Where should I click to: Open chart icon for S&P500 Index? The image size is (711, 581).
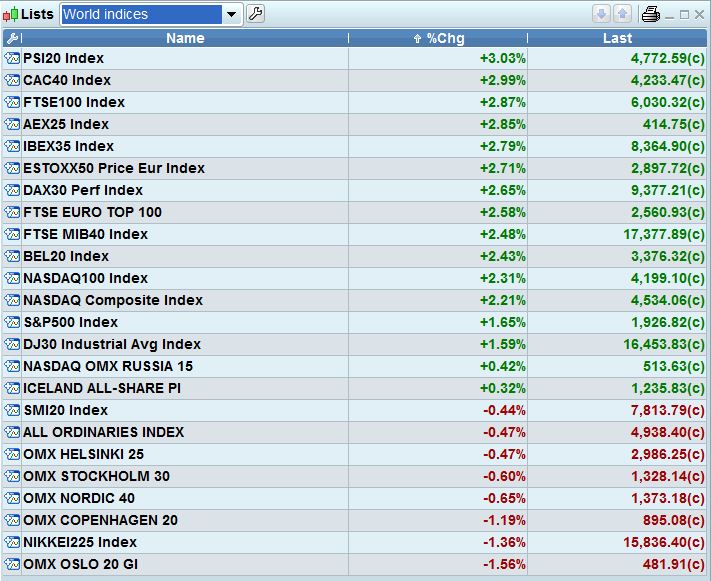12,322
